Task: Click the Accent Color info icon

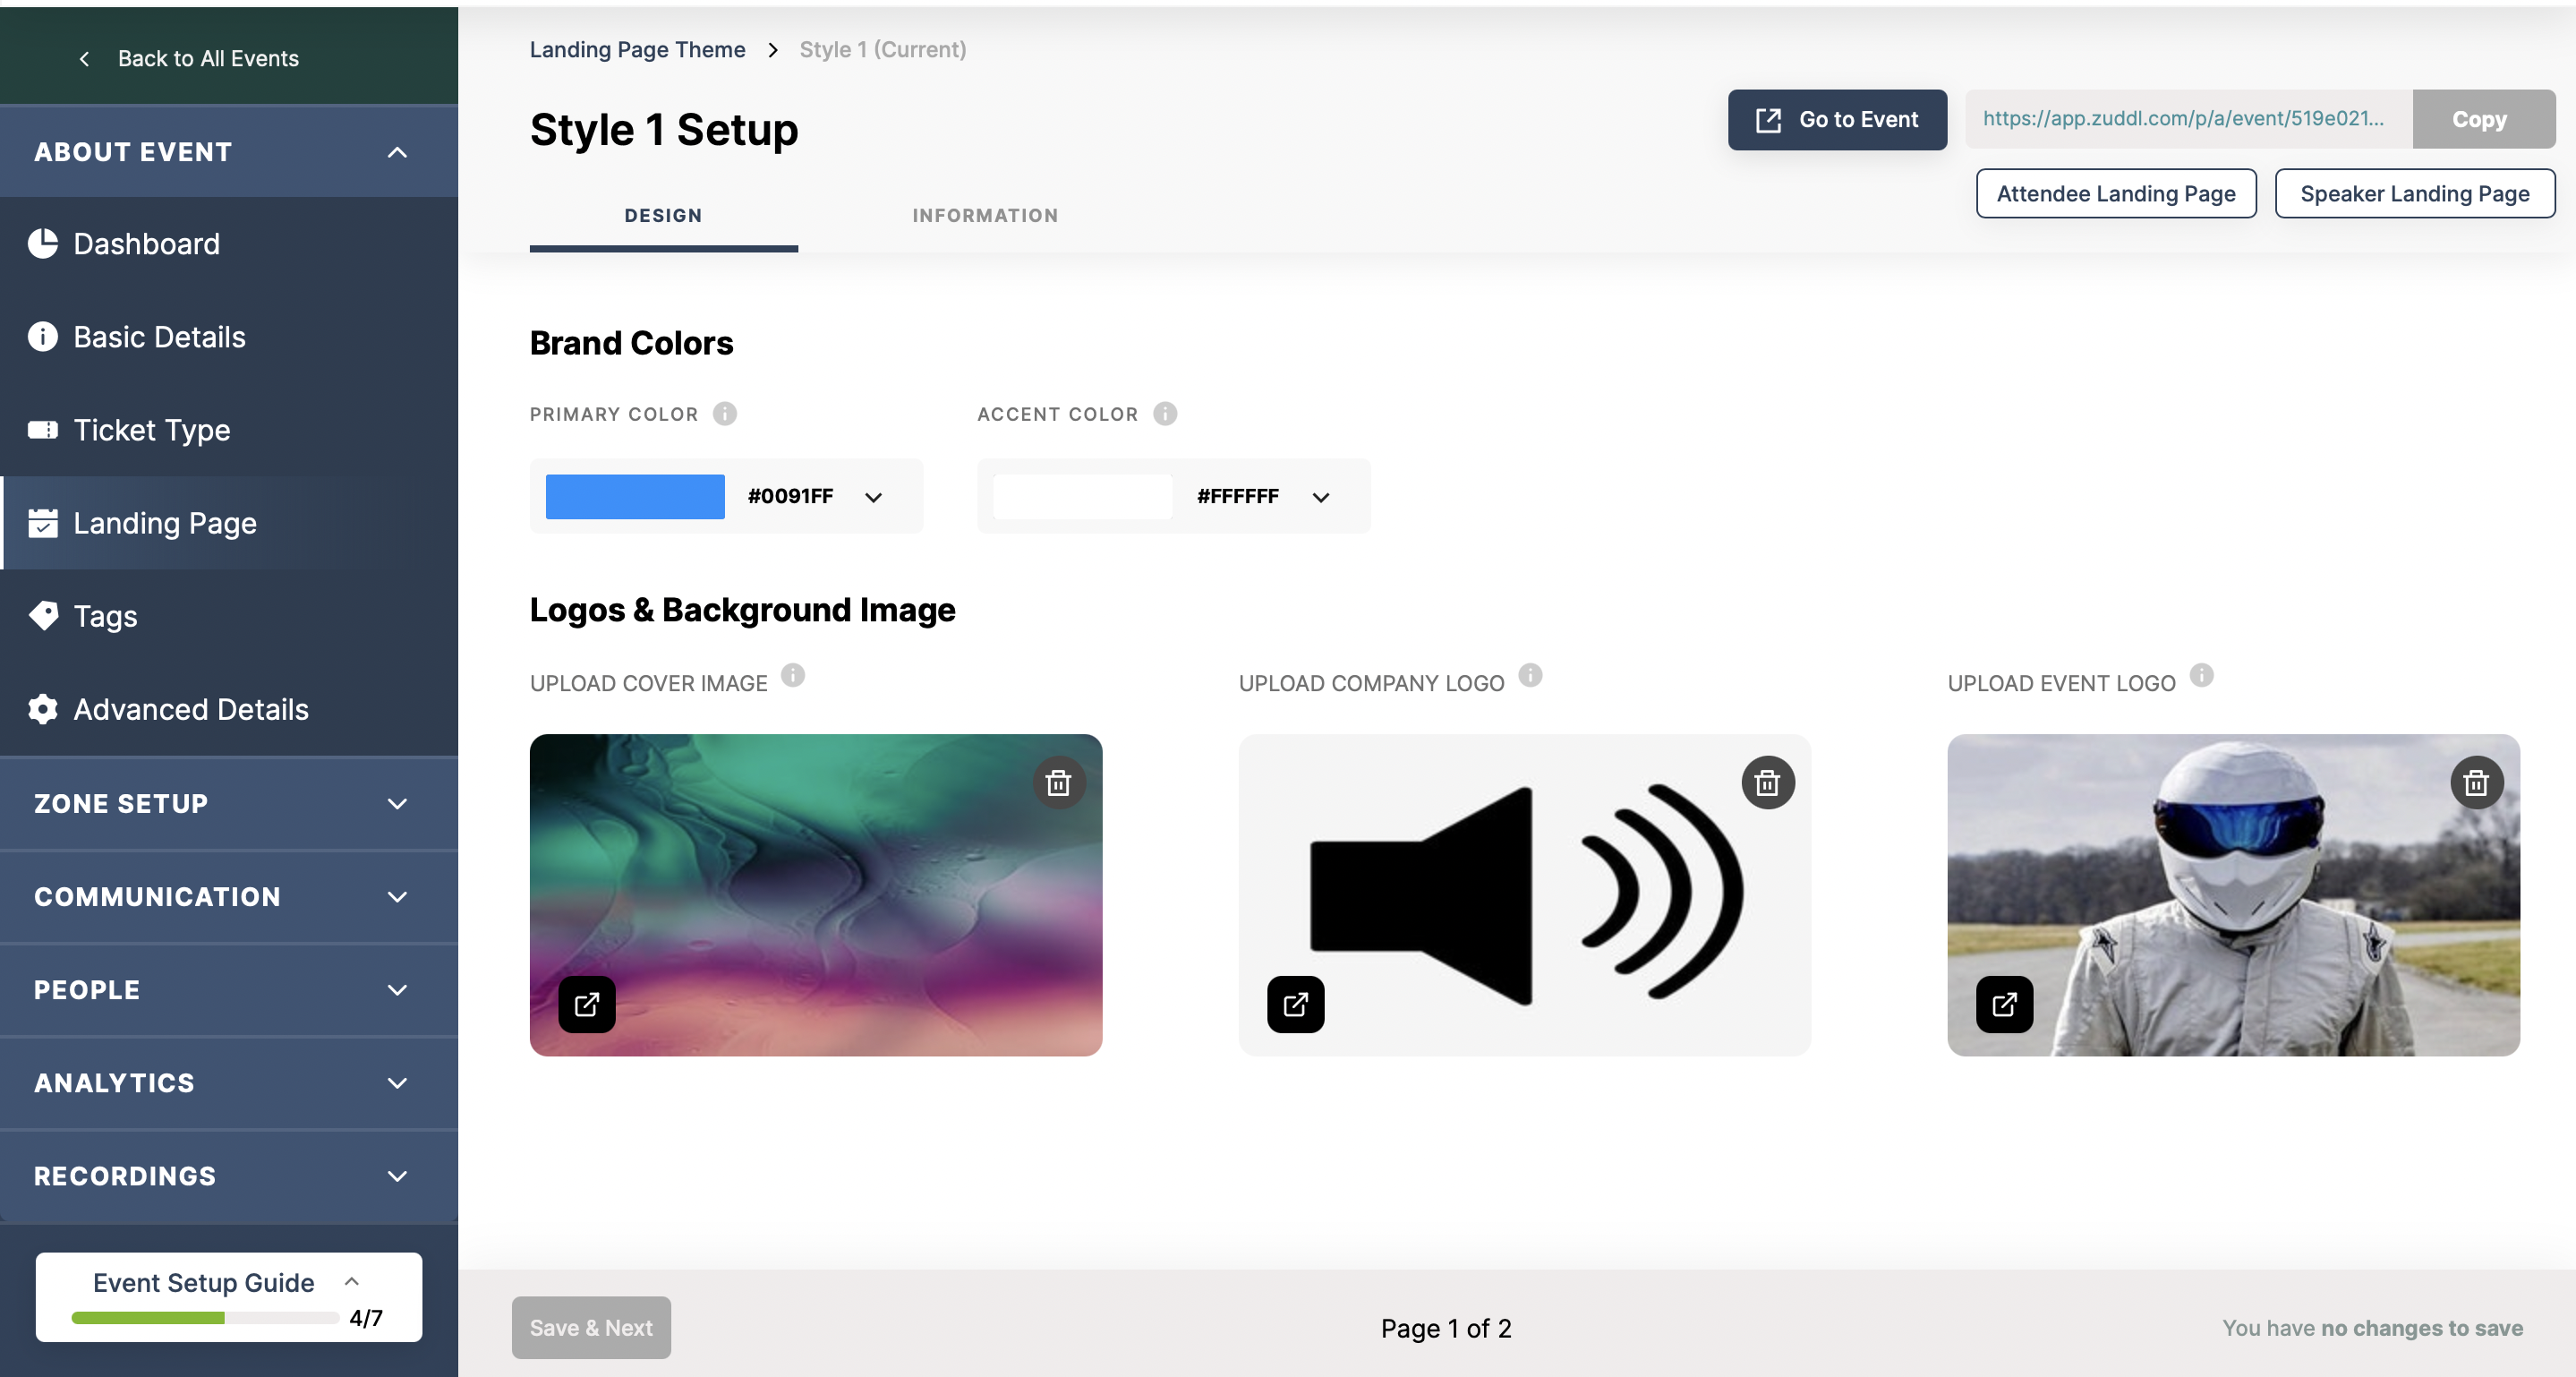Action: 1165,414
